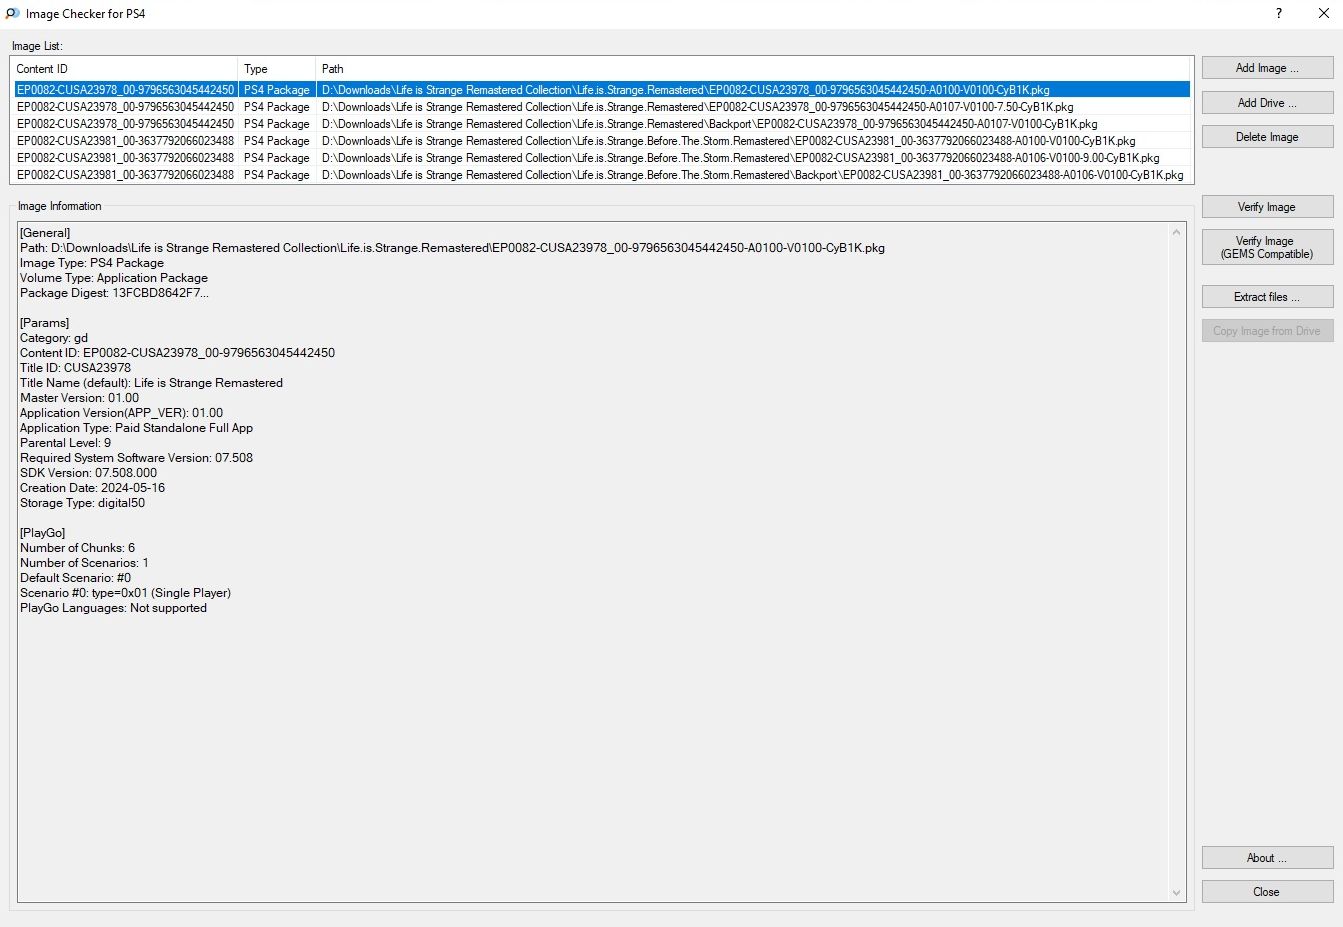This screenshot has height=927, width=1343.
Task: Click the greyed Copy Image from Drive button
Action: (1267, 331)
